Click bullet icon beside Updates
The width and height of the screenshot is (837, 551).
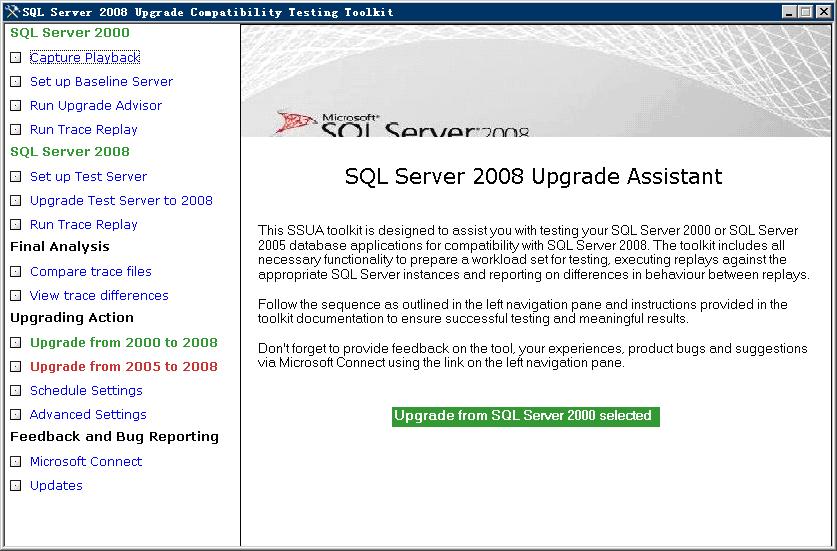tap(16, 486)
